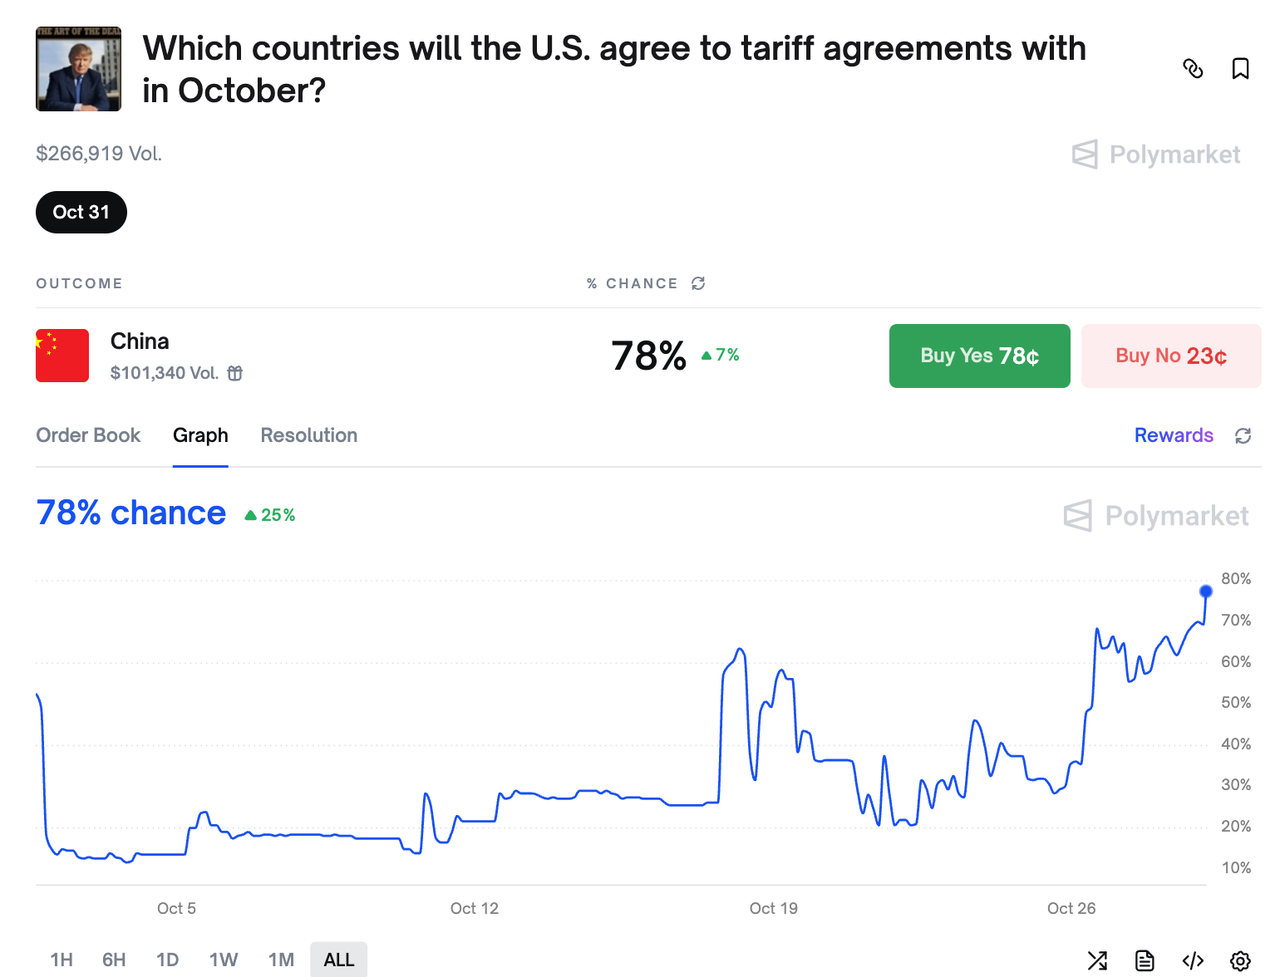
Task: Switch chart to 1M range
Action: pos(281,960)
